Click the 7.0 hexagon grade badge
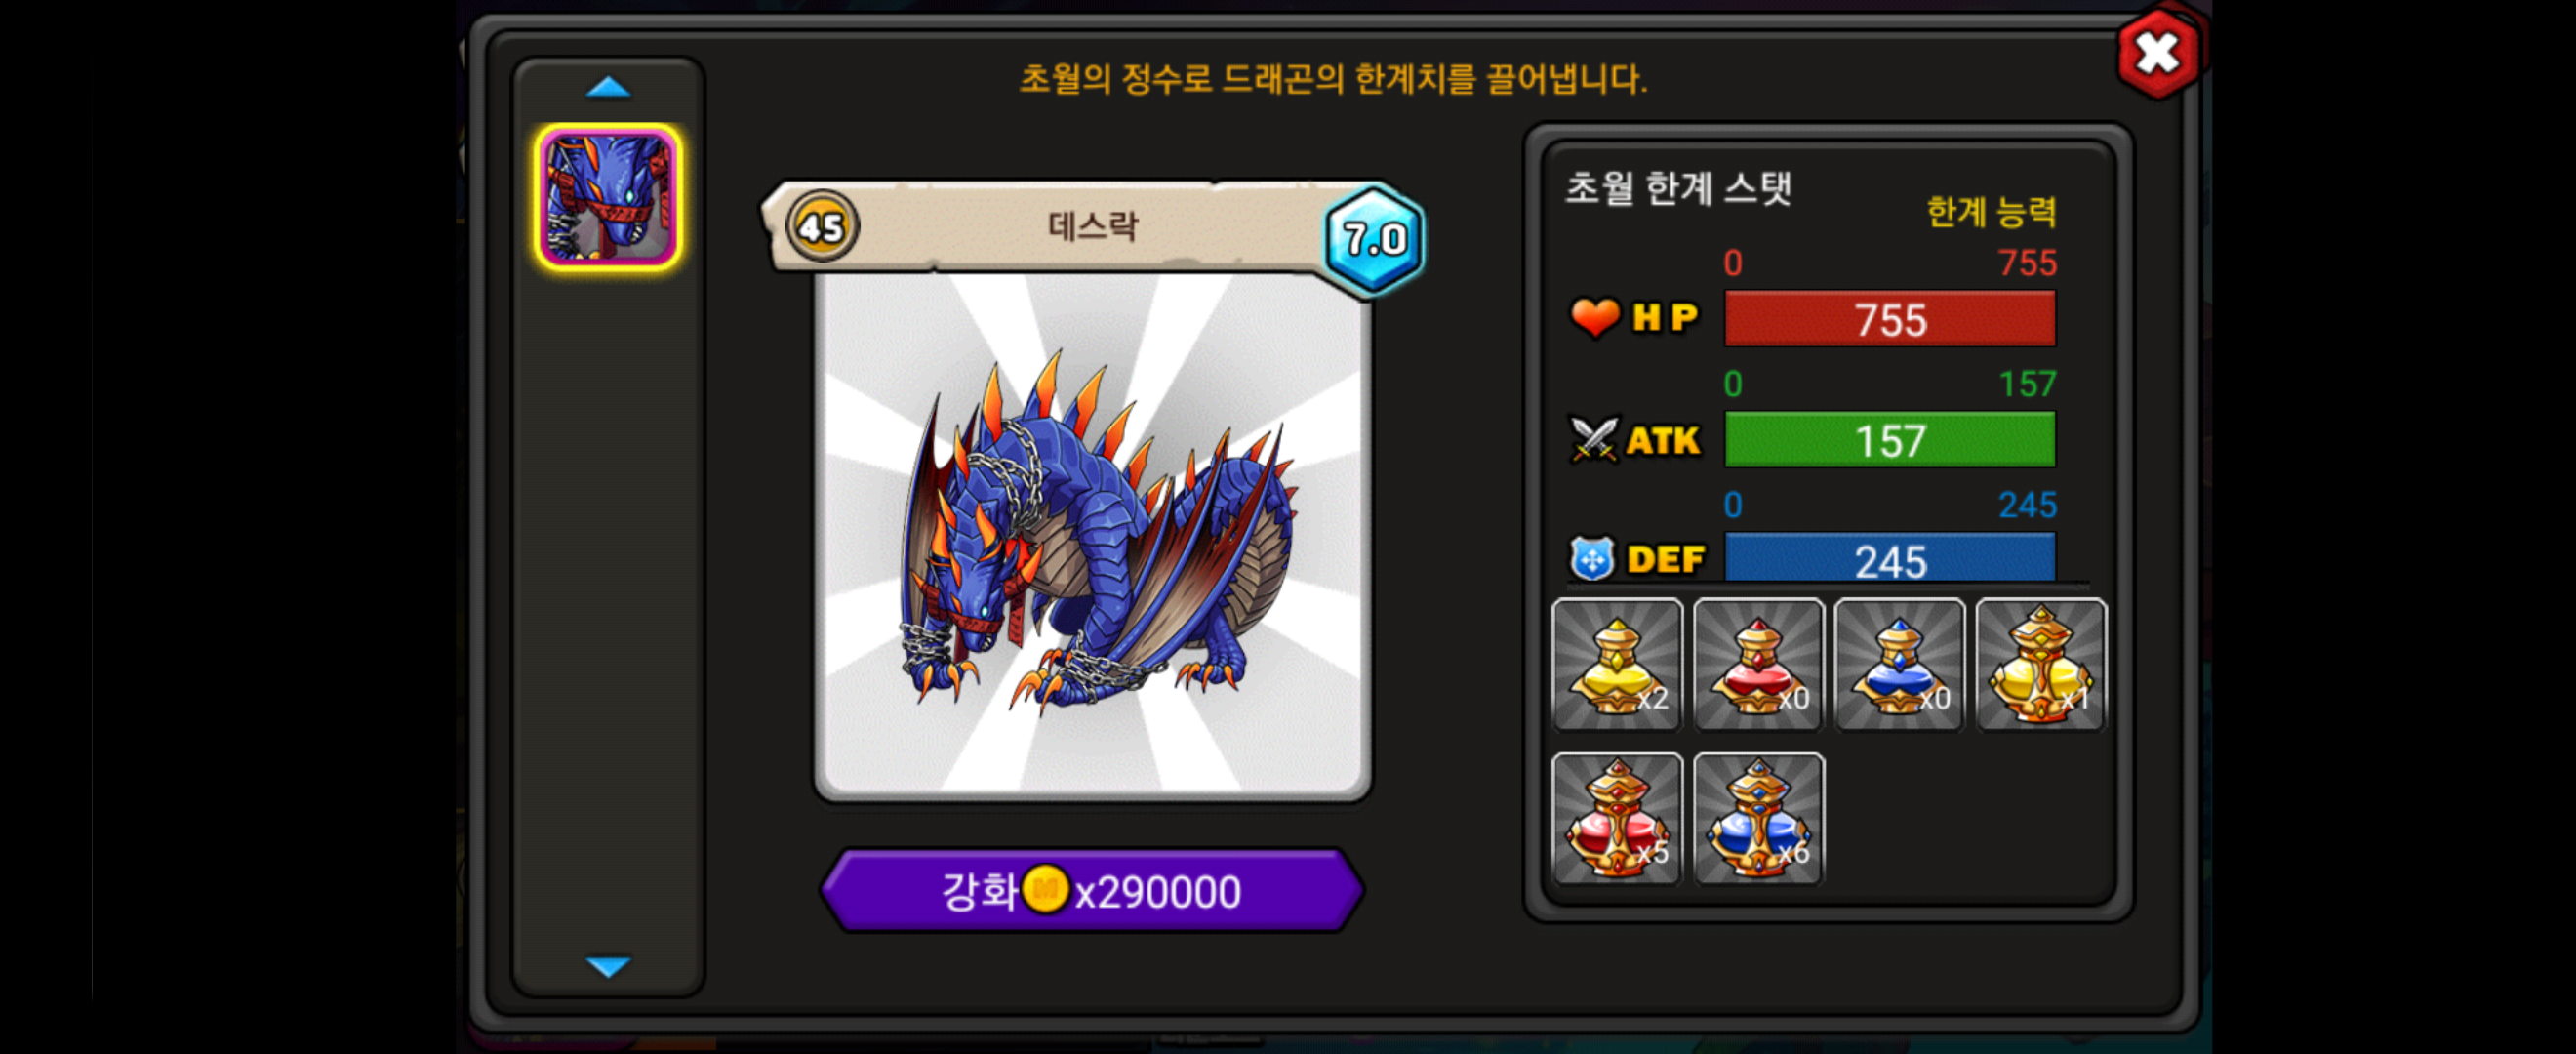The image size is (2576, 1054). point(1375,238)
